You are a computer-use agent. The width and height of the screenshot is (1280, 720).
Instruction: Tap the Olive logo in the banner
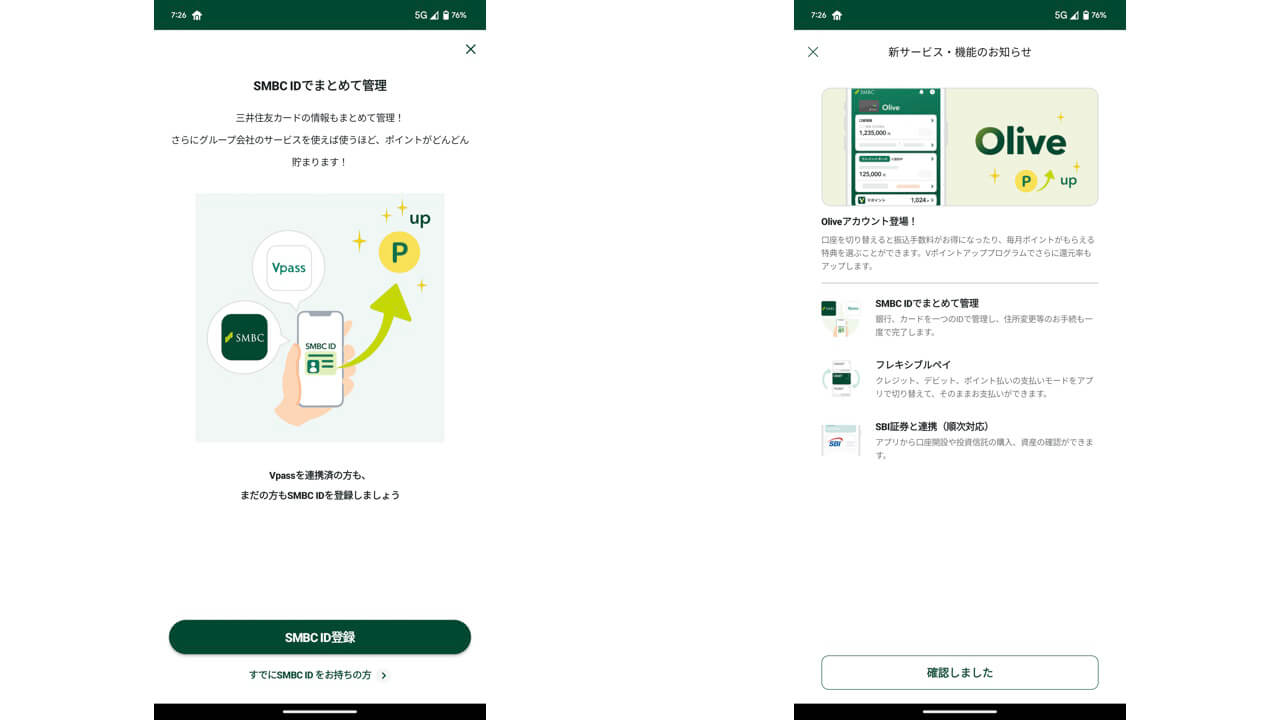[x=1020, y=141]
